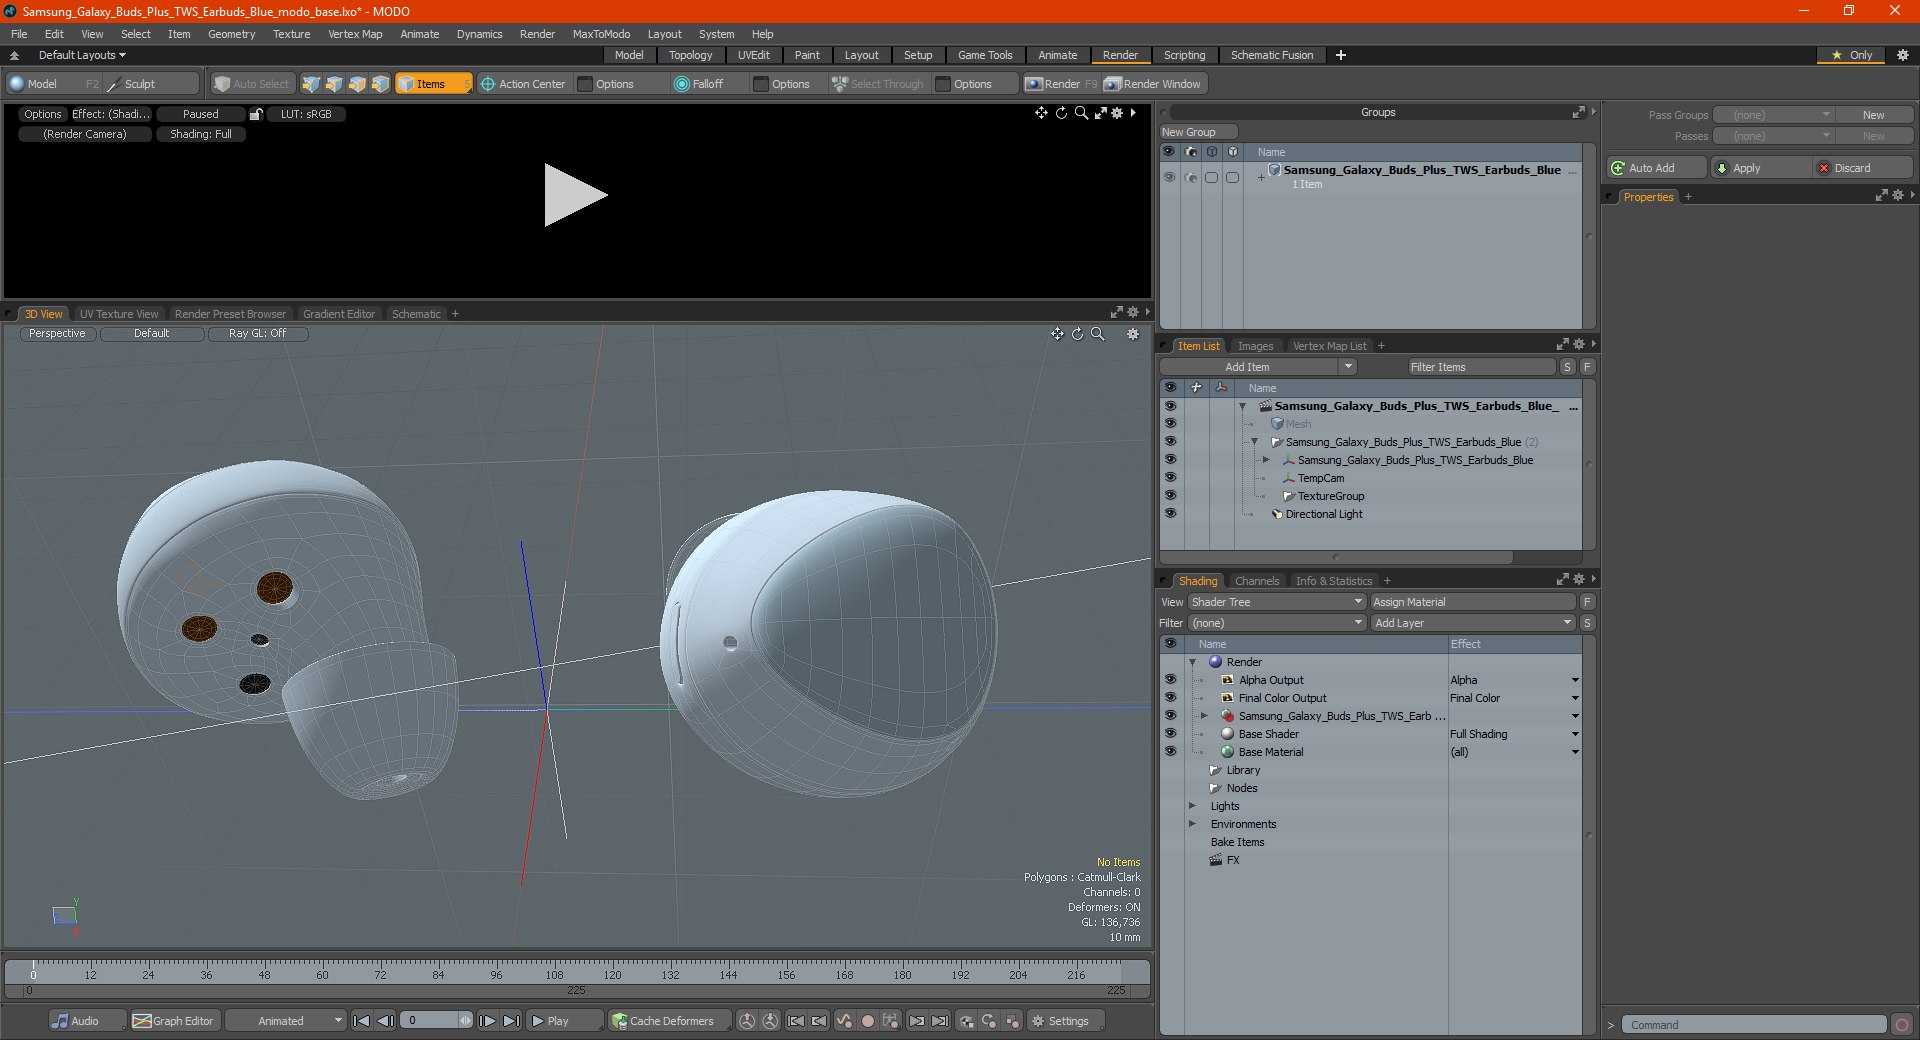The width and height of the screenshot is (1920, 1040).
Task: Open the Animated keying dropdown
Action: 285,1021
